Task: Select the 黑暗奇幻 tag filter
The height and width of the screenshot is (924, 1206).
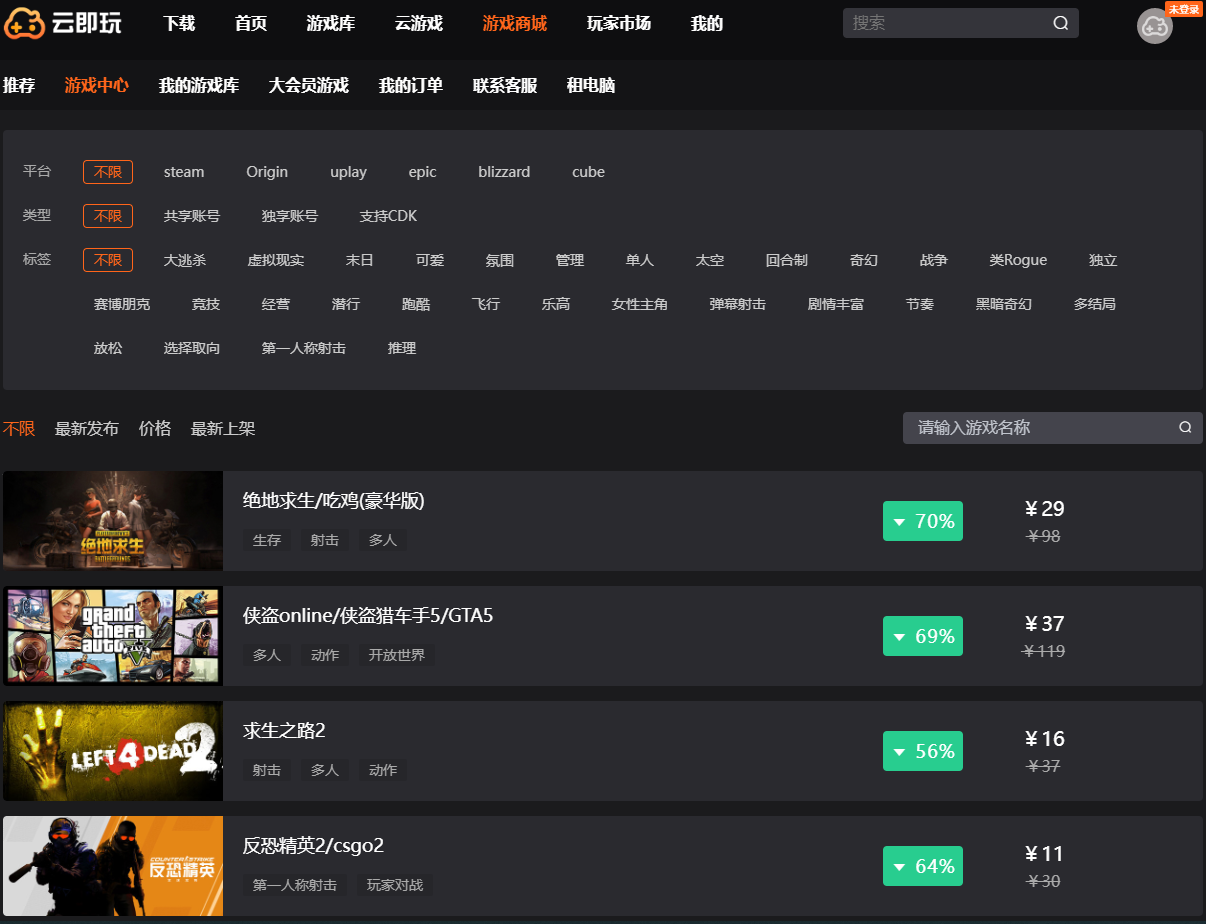Action: tap(1004, 304)
